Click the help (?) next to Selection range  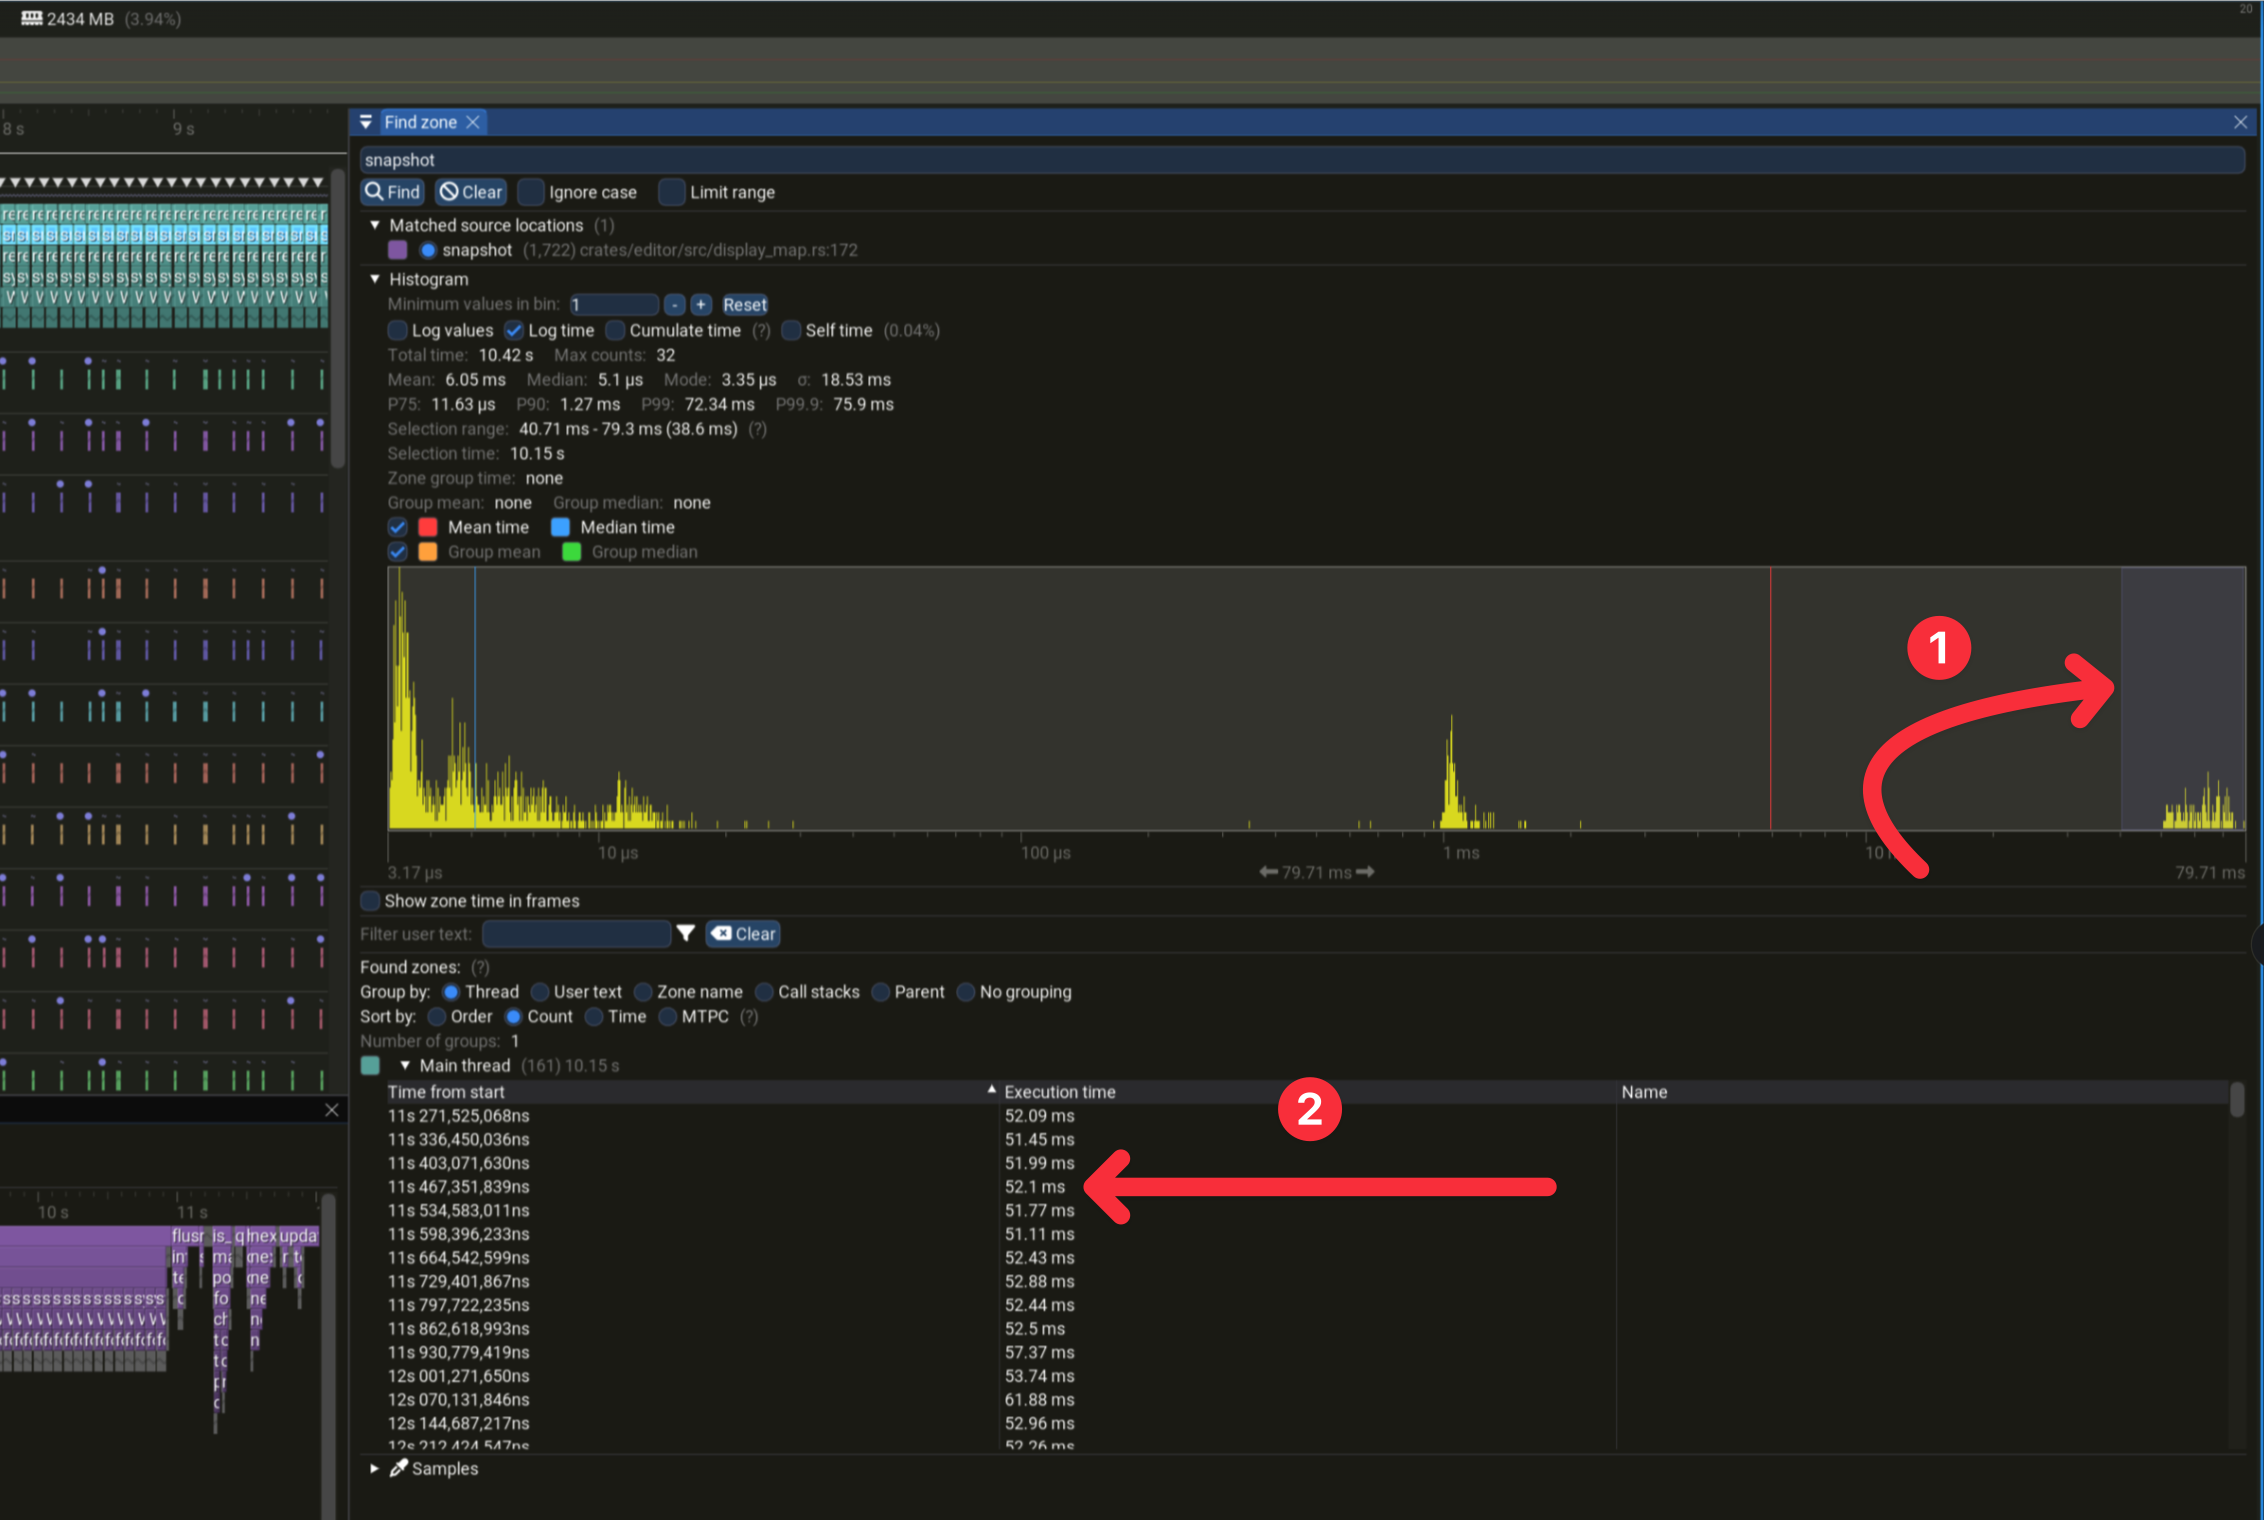pos(758,429)
